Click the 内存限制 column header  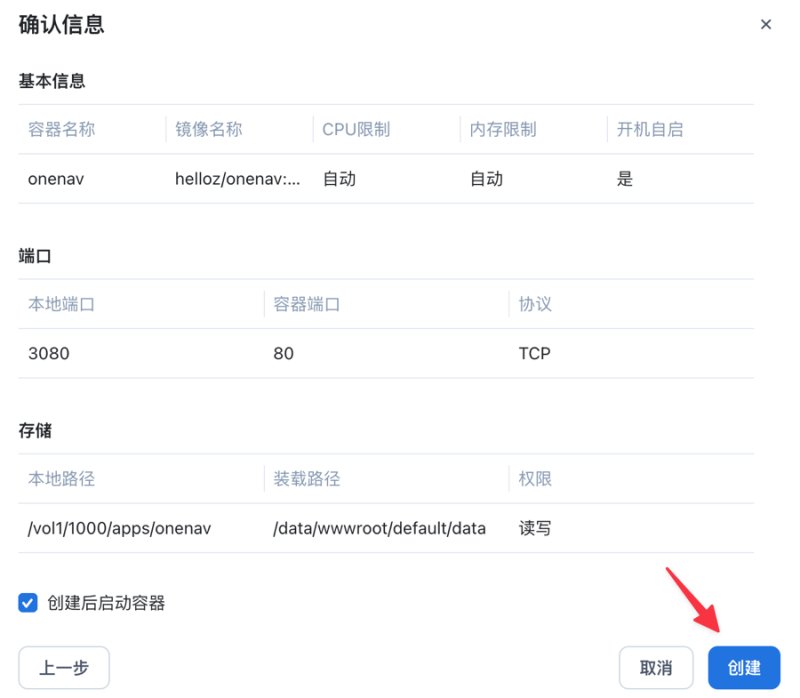(x=503, y=129)
